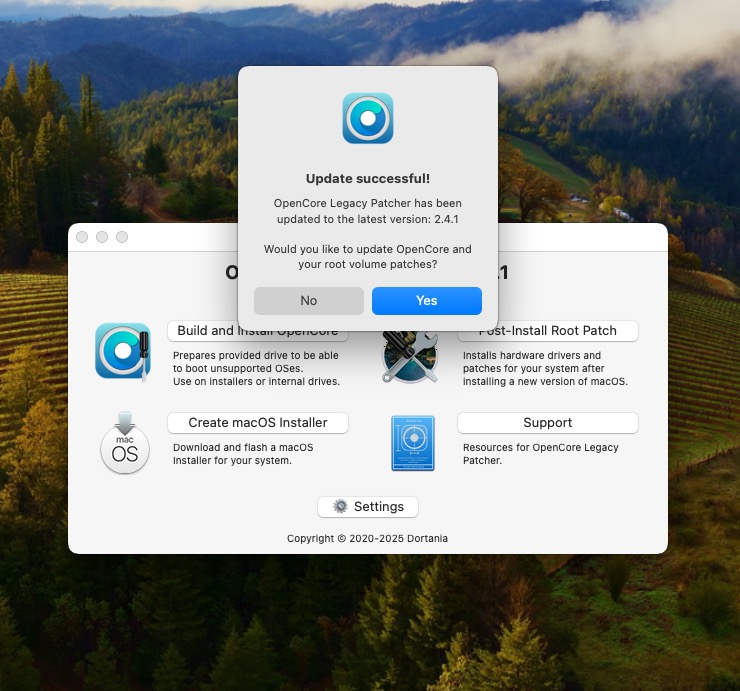The image size is (740, 691).
Task: Choose Create macOS Installer
Action: click(257, 423)
